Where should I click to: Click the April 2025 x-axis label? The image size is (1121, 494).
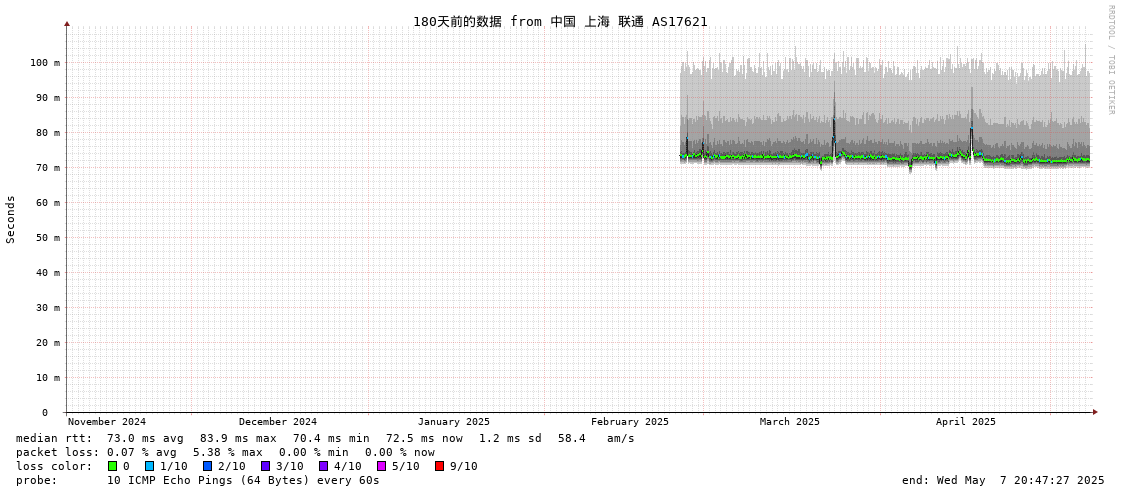(x=965, y=422)
